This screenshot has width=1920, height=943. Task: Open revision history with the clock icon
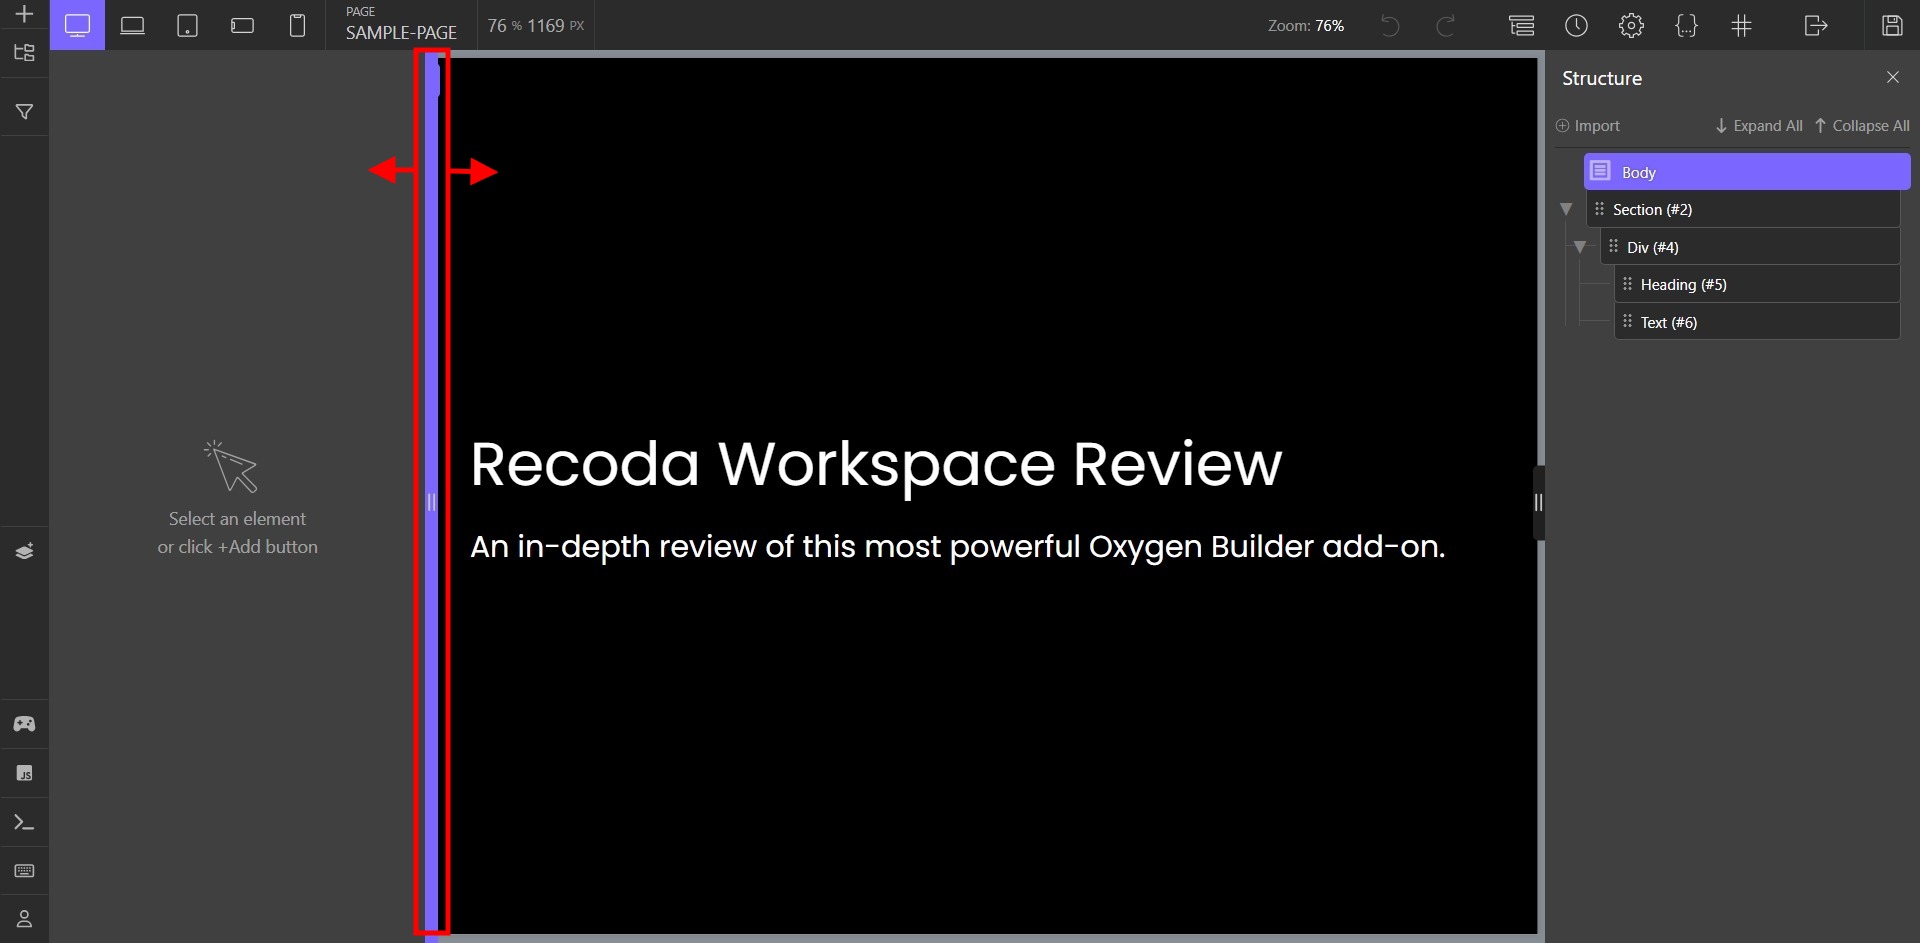pyautogui.click(x=1577, y=25)
